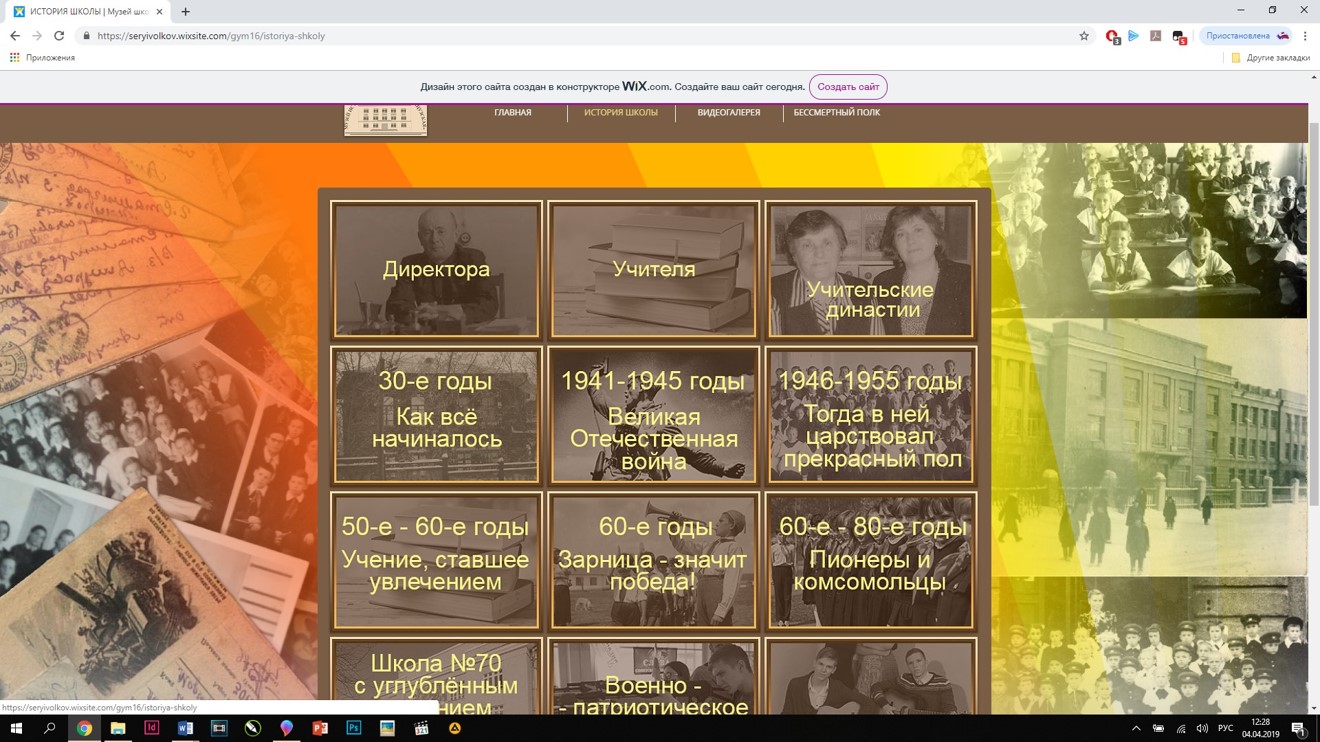Click the Создать сайт button
This screenshot has height=742, width=1320.
tap(848, 87)
